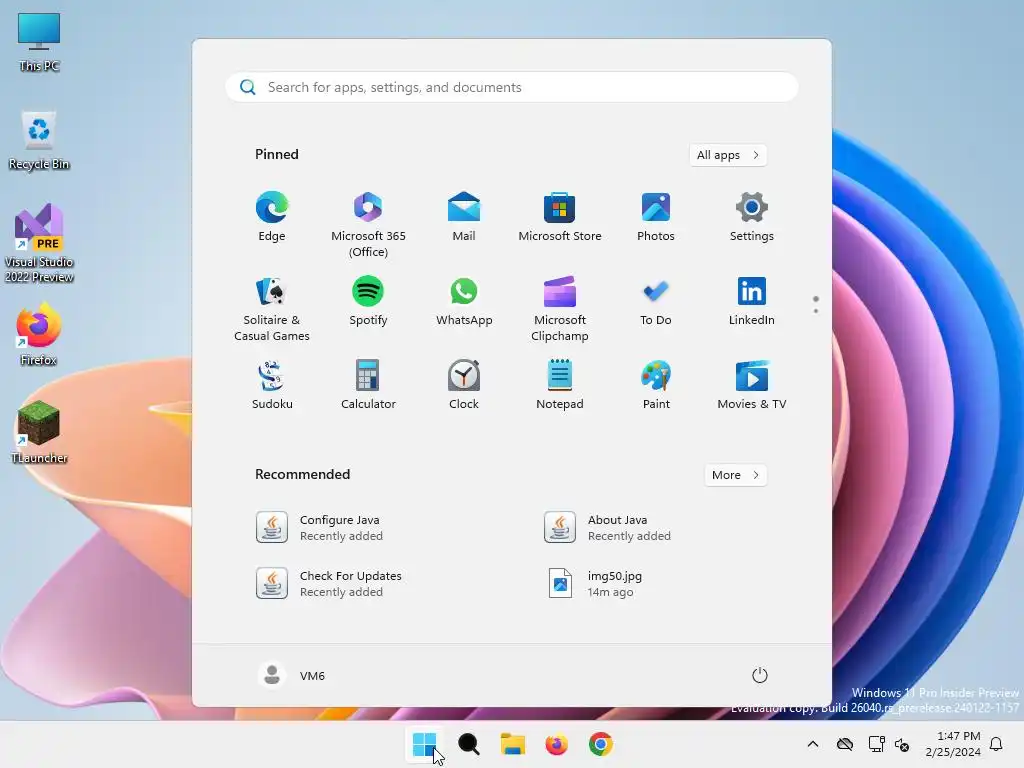Image resolution: width=1024 pixels, height=768 pixels.
Task: Show hidden system tray icons
Action: click(813, 744)
